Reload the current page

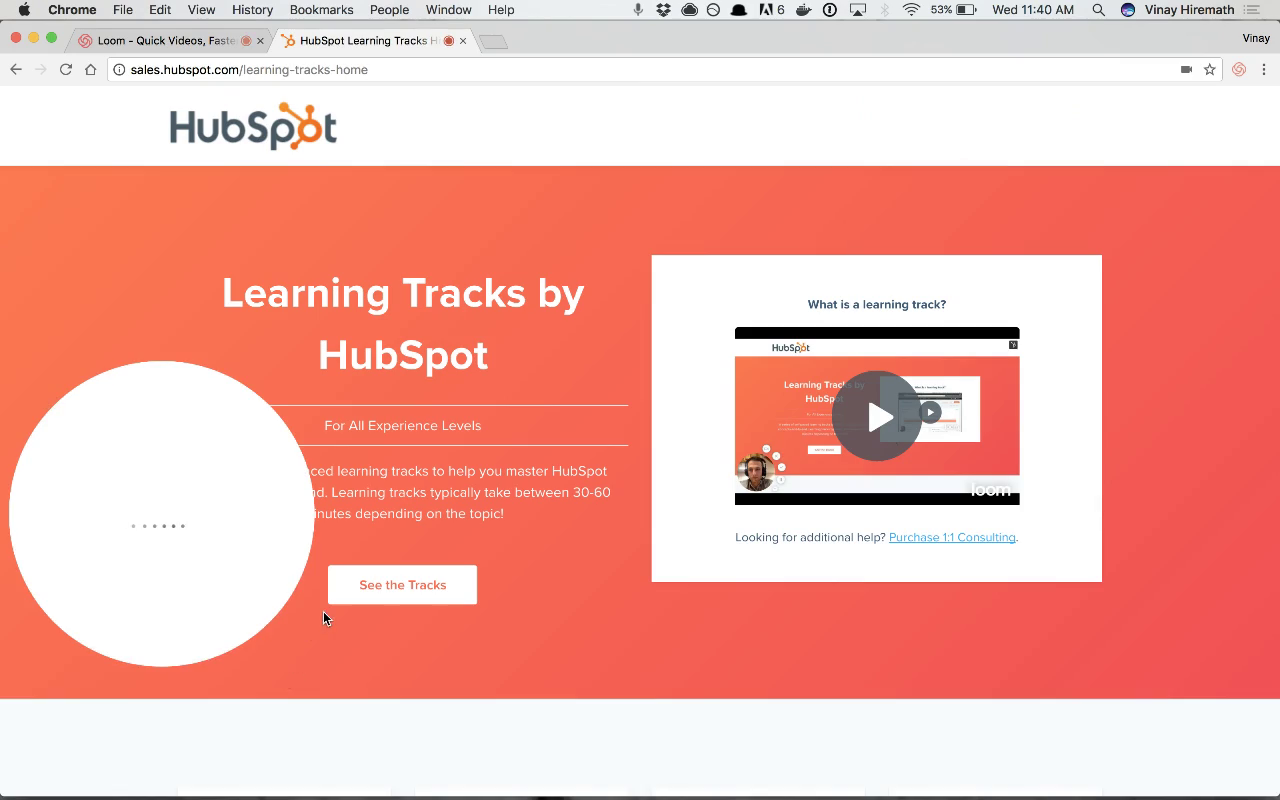(x=66, y=70)
